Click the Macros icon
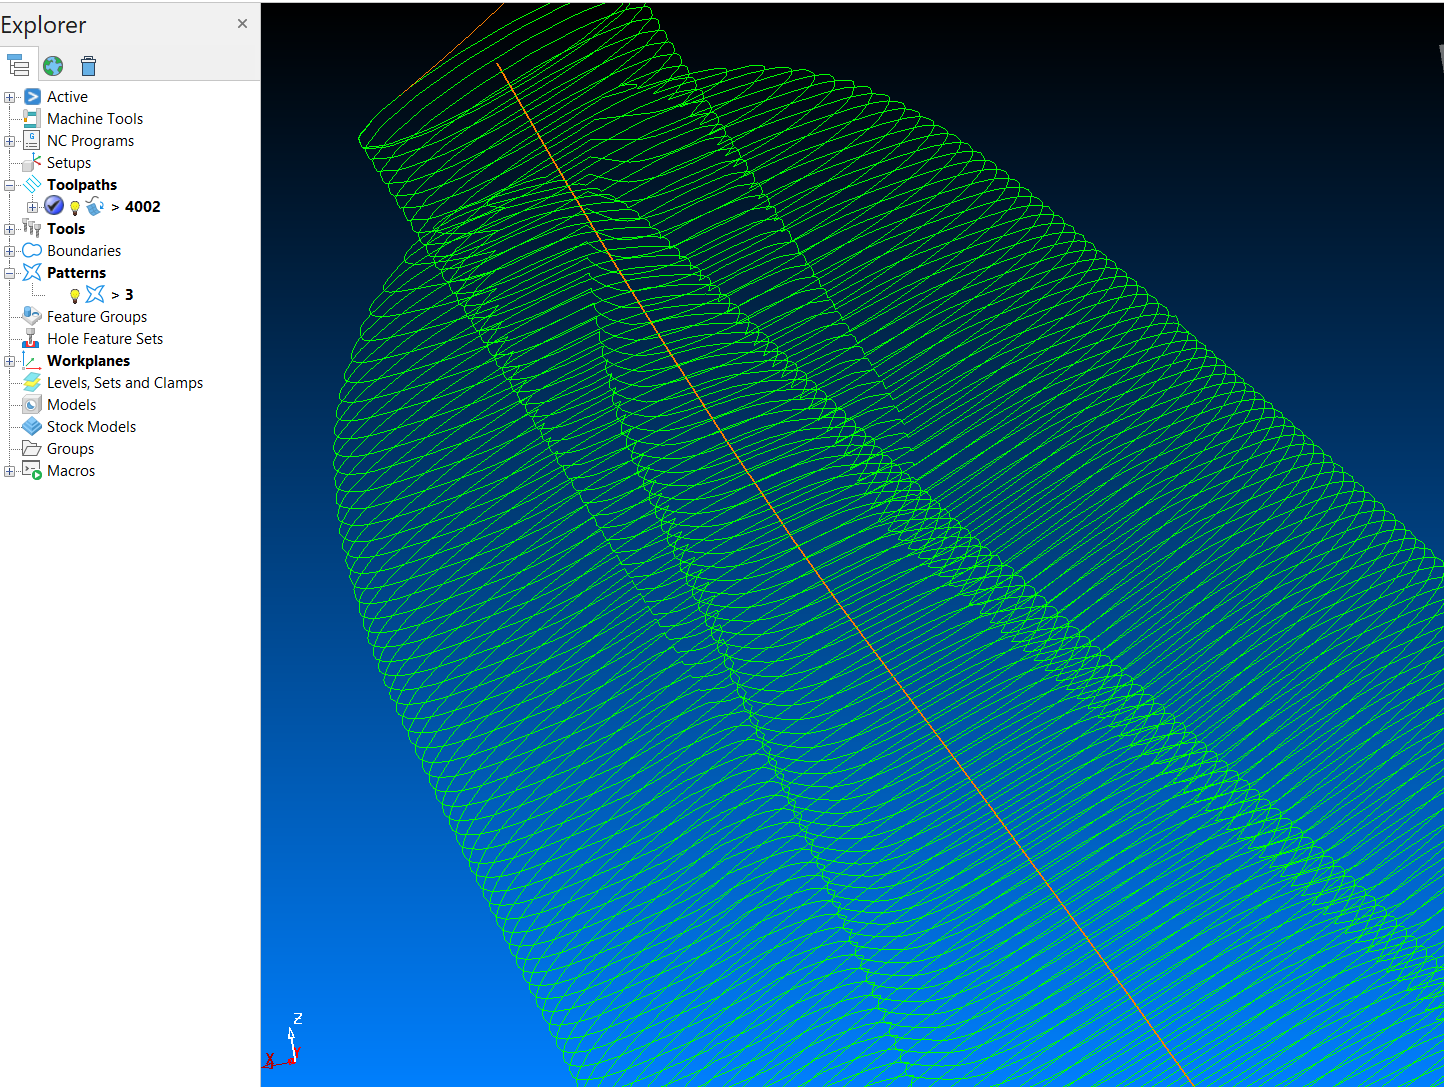 tap(29, 470)
